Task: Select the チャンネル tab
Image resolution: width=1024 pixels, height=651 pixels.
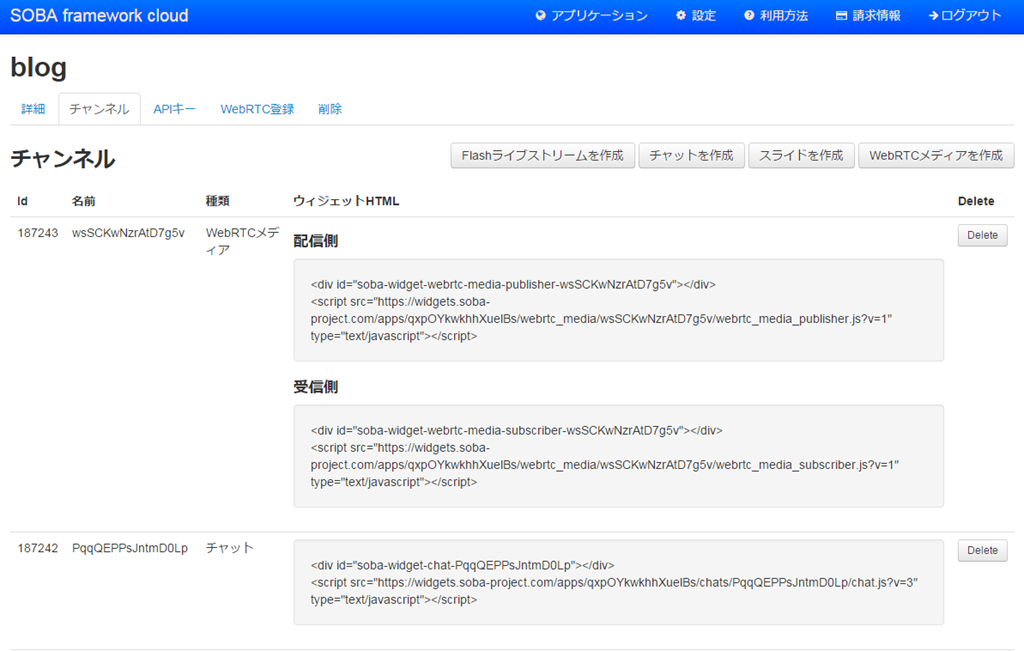Action: [99, 109]
